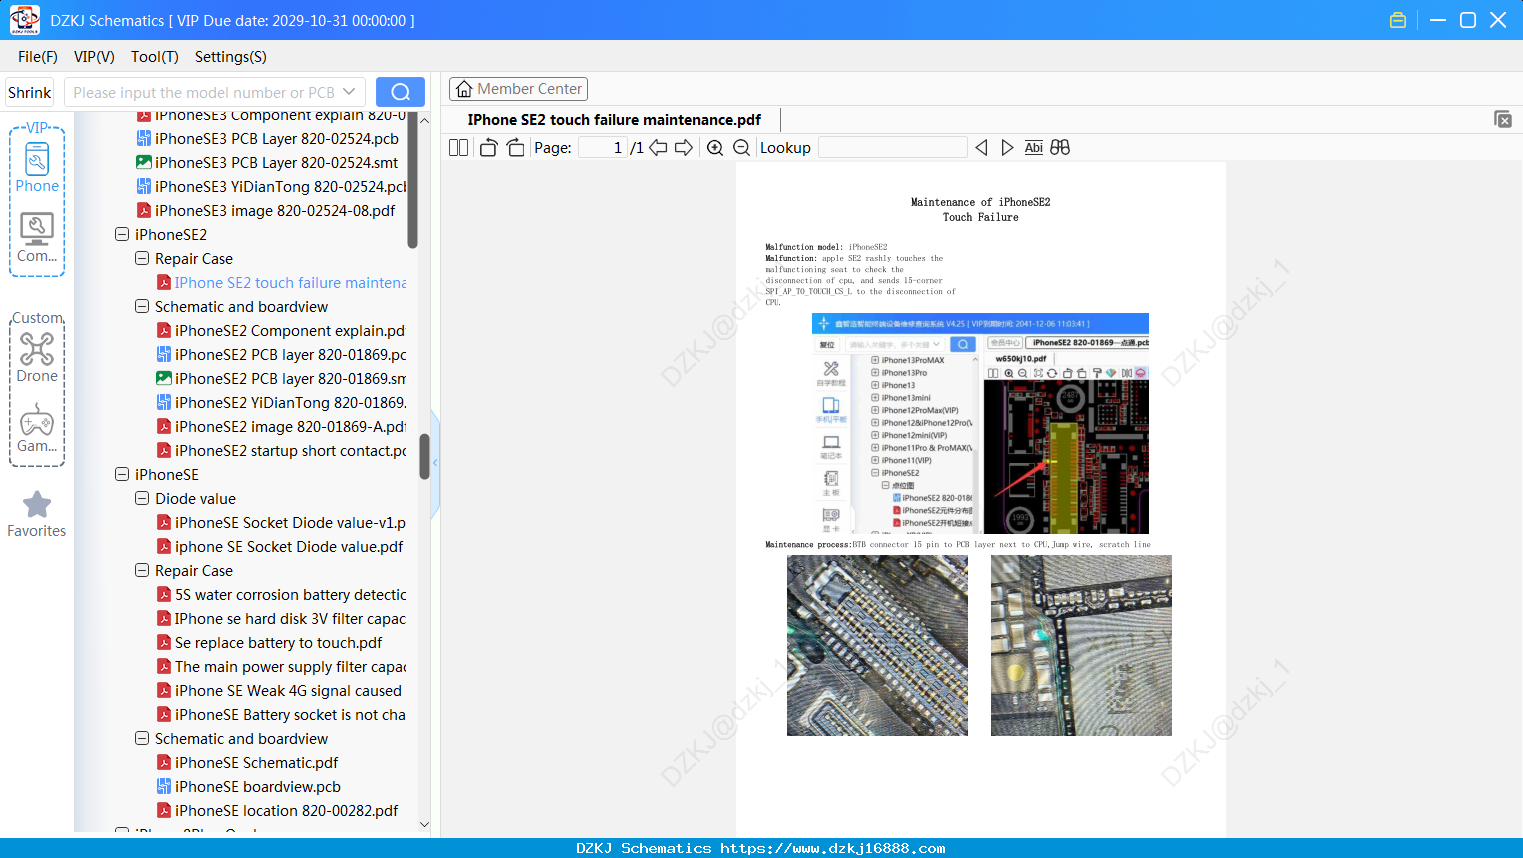
Task: Click the blue search button
Action: coord(400,92)
